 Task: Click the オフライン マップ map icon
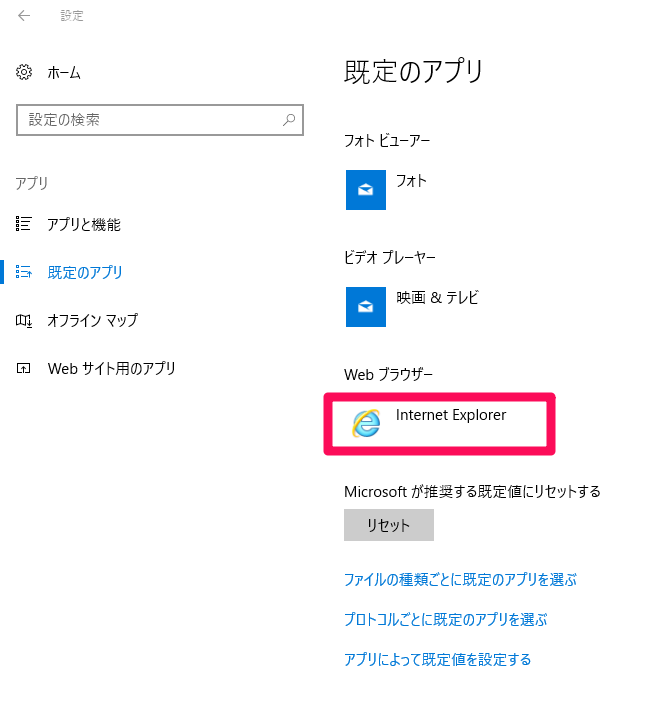[23, 320]
